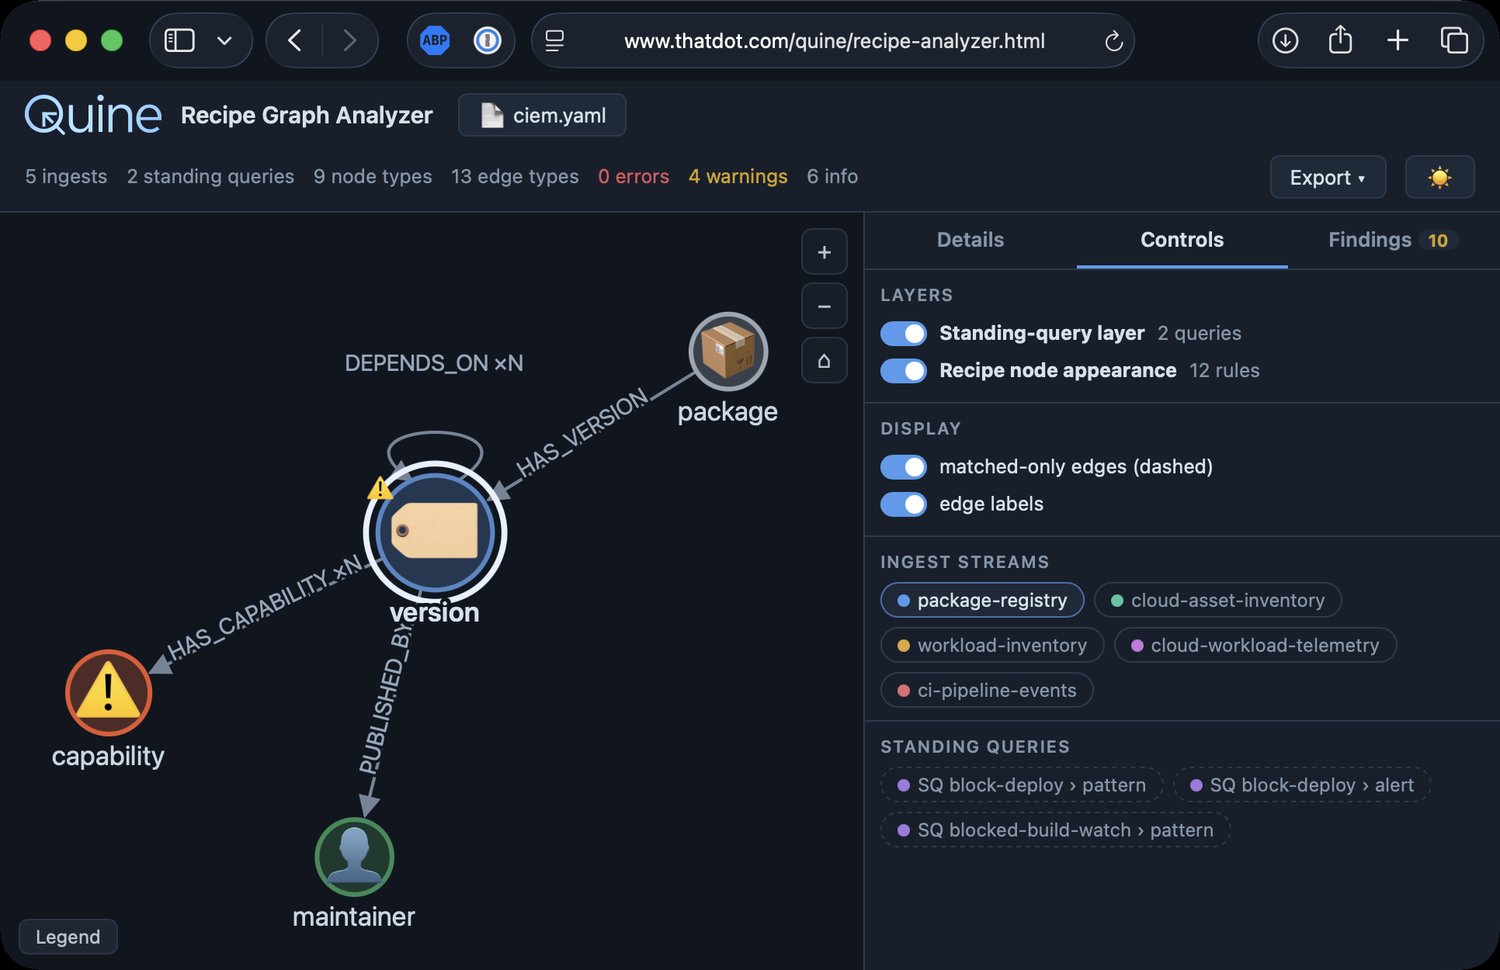Click the Safari address bar URL

pos(834,41)
